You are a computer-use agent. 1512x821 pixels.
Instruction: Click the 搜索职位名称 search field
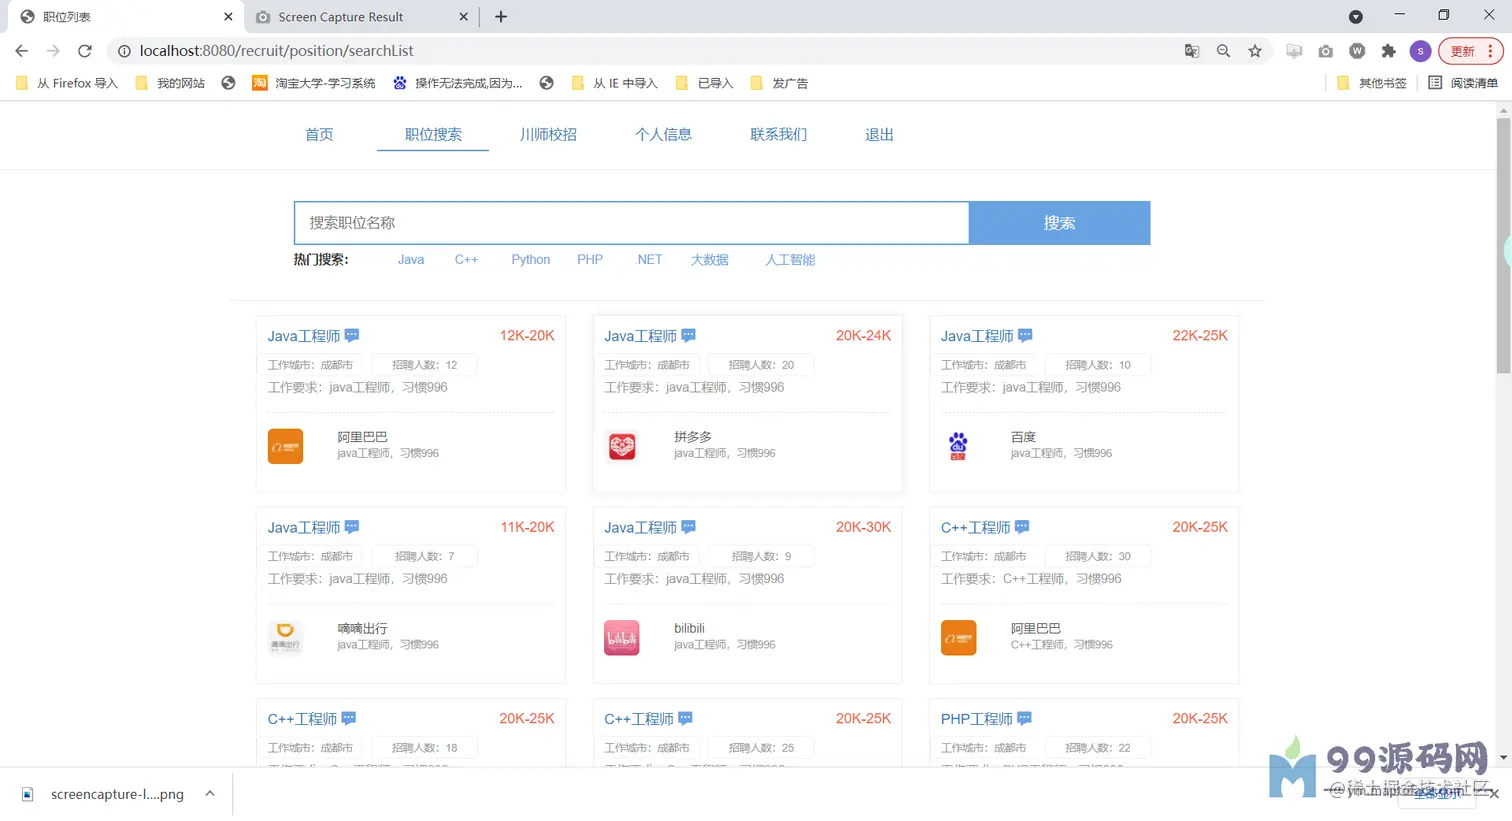pos(631,223)
